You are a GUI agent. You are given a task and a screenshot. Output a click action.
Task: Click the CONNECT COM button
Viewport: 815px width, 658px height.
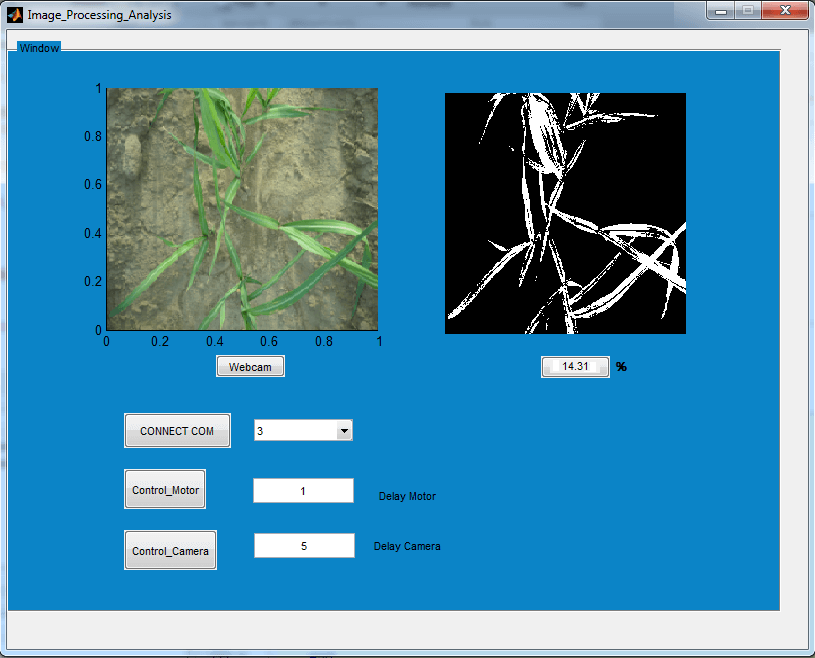click(177, 430)
